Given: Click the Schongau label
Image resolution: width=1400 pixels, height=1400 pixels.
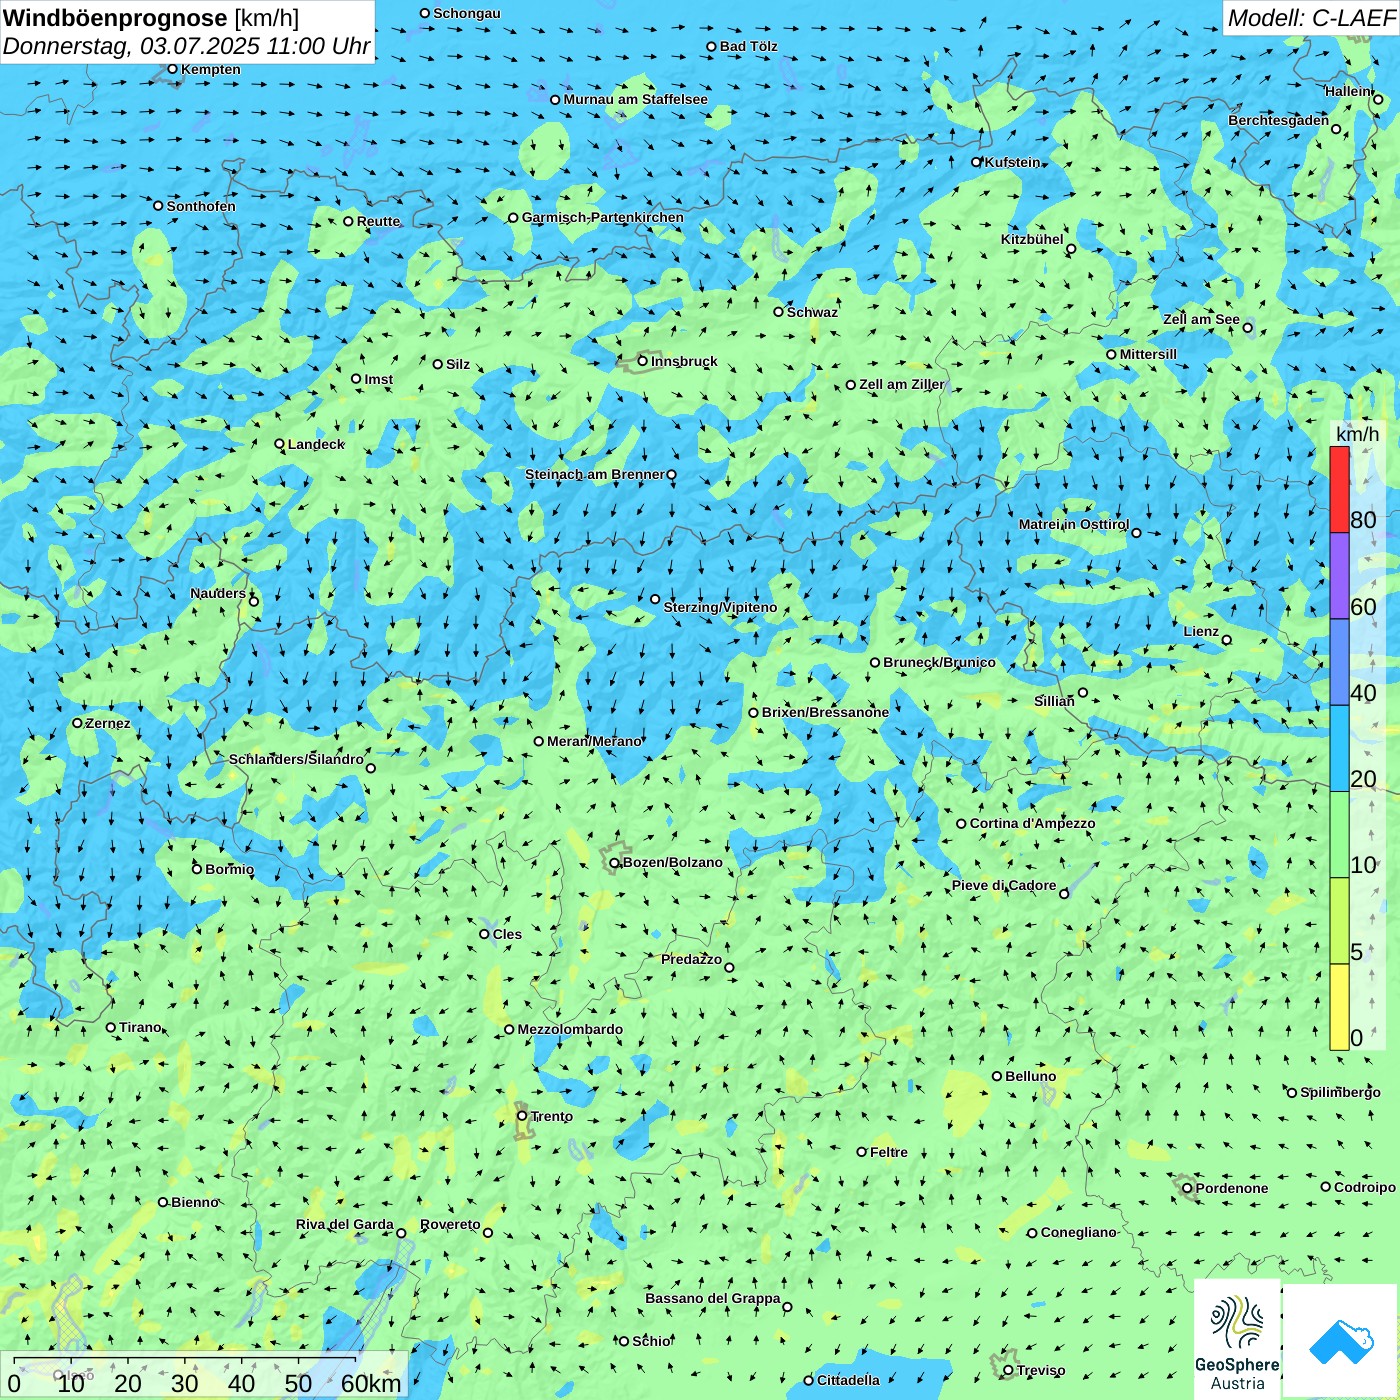Looking at the screenshot, I should tap(467, 13).
